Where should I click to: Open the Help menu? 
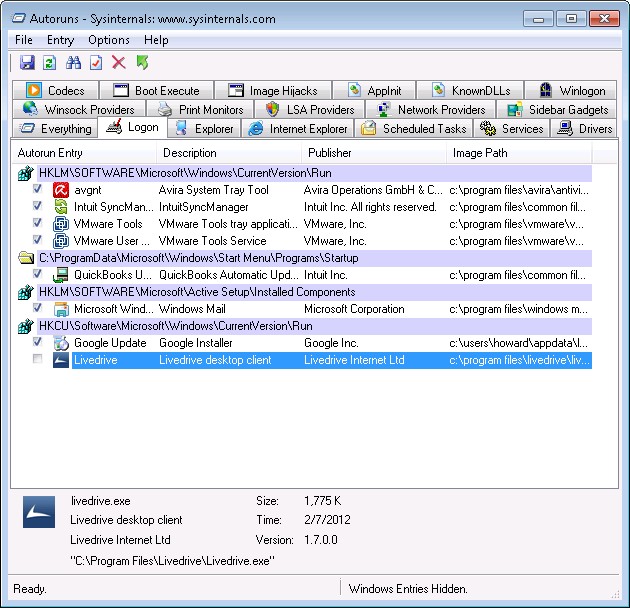coord(156,40)
